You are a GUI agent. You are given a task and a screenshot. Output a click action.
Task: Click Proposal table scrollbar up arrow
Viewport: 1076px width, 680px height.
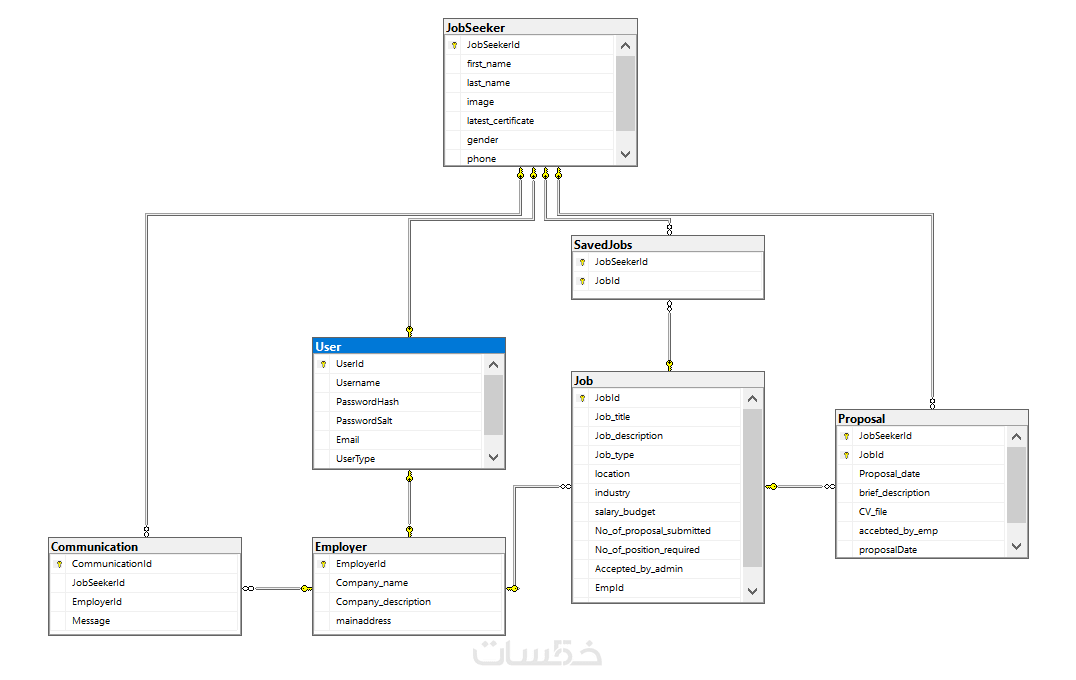pyautogui.click(x=1016, y=436)
